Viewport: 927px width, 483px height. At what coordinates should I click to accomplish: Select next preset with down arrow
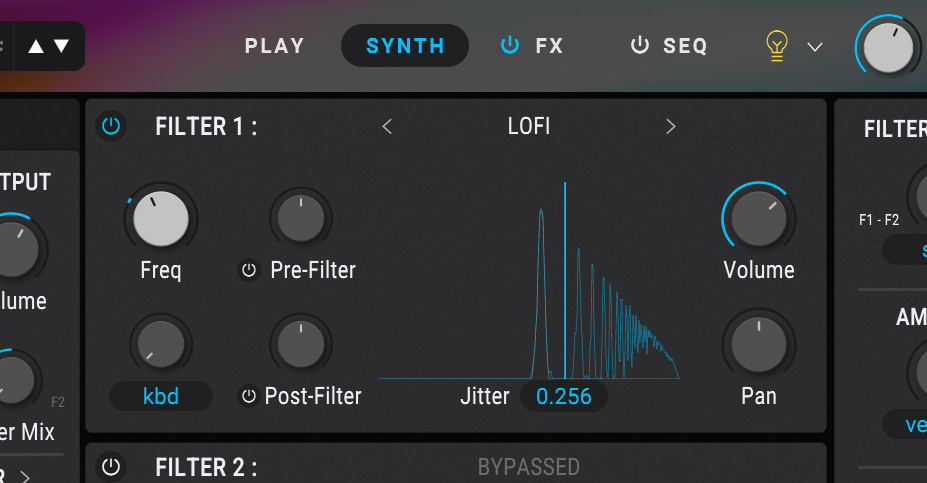coord(61,46)
